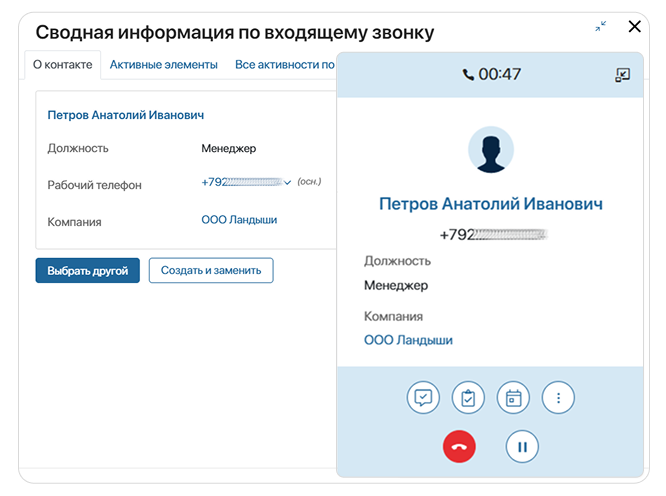Put the call on hold with the pause button
Image resolution: width=666 pixels, height=496 pixels.
pos(522,447)
